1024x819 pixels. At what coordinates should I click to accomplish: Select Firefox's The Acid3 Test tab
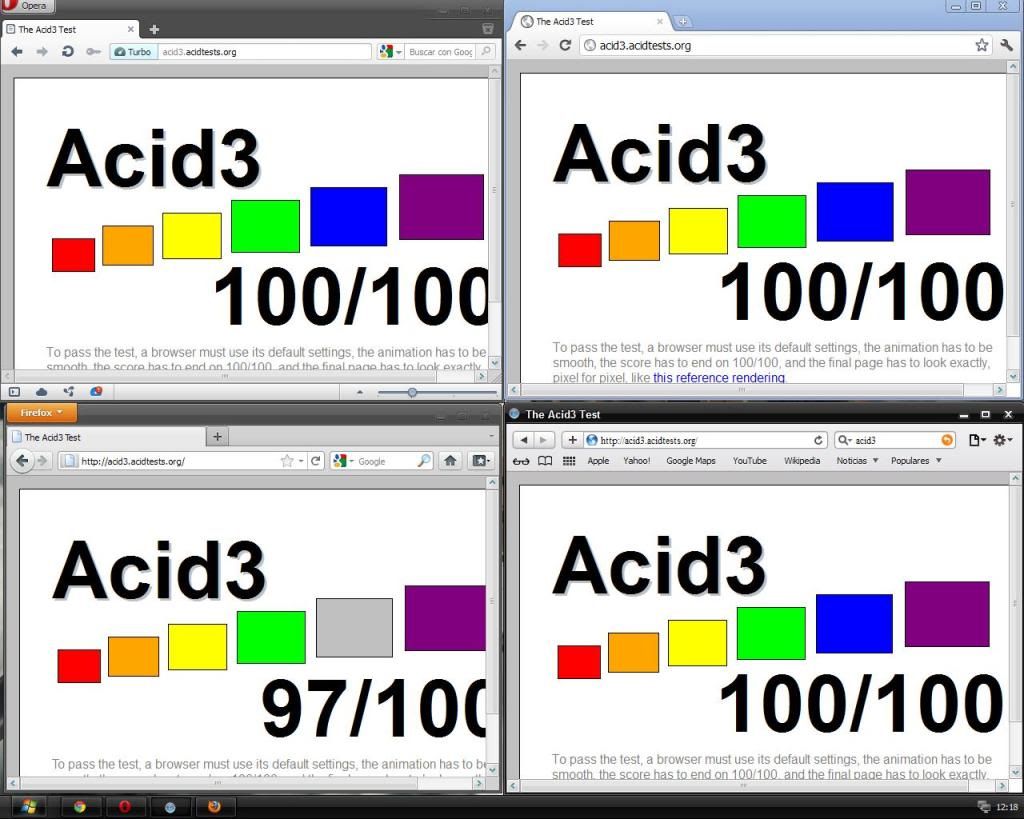click(x=106, y=437)
